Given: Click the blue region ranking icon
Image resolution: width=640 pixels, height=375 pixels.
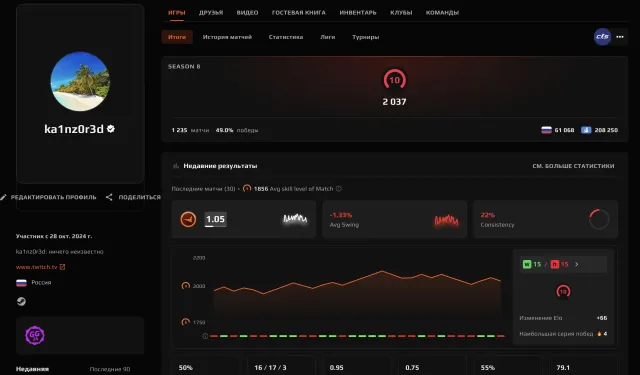Looking at the screenshot, I should click(586, 130).
